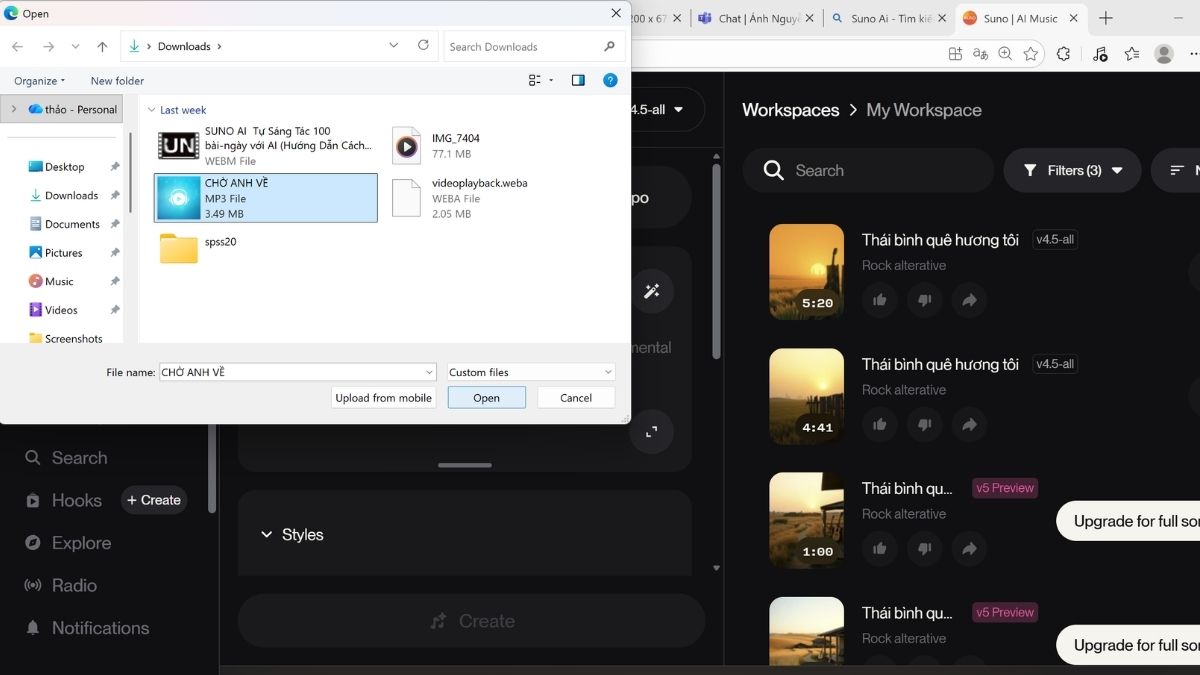Click the Help question mark in the Open dialog
Viewport: 1200px width, 675px height.
point(610,80)
